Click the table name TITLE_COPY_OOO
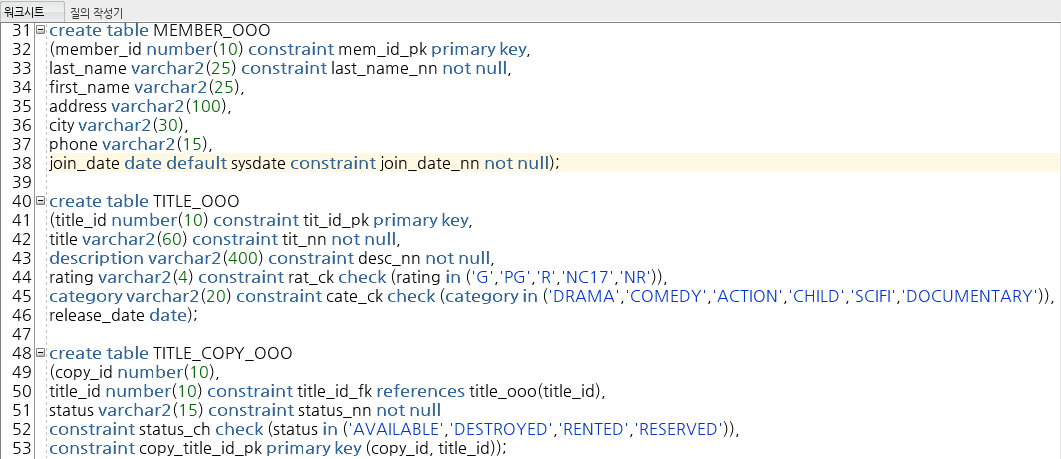This screenshot has height=459, width=1061. pos(223,353)
